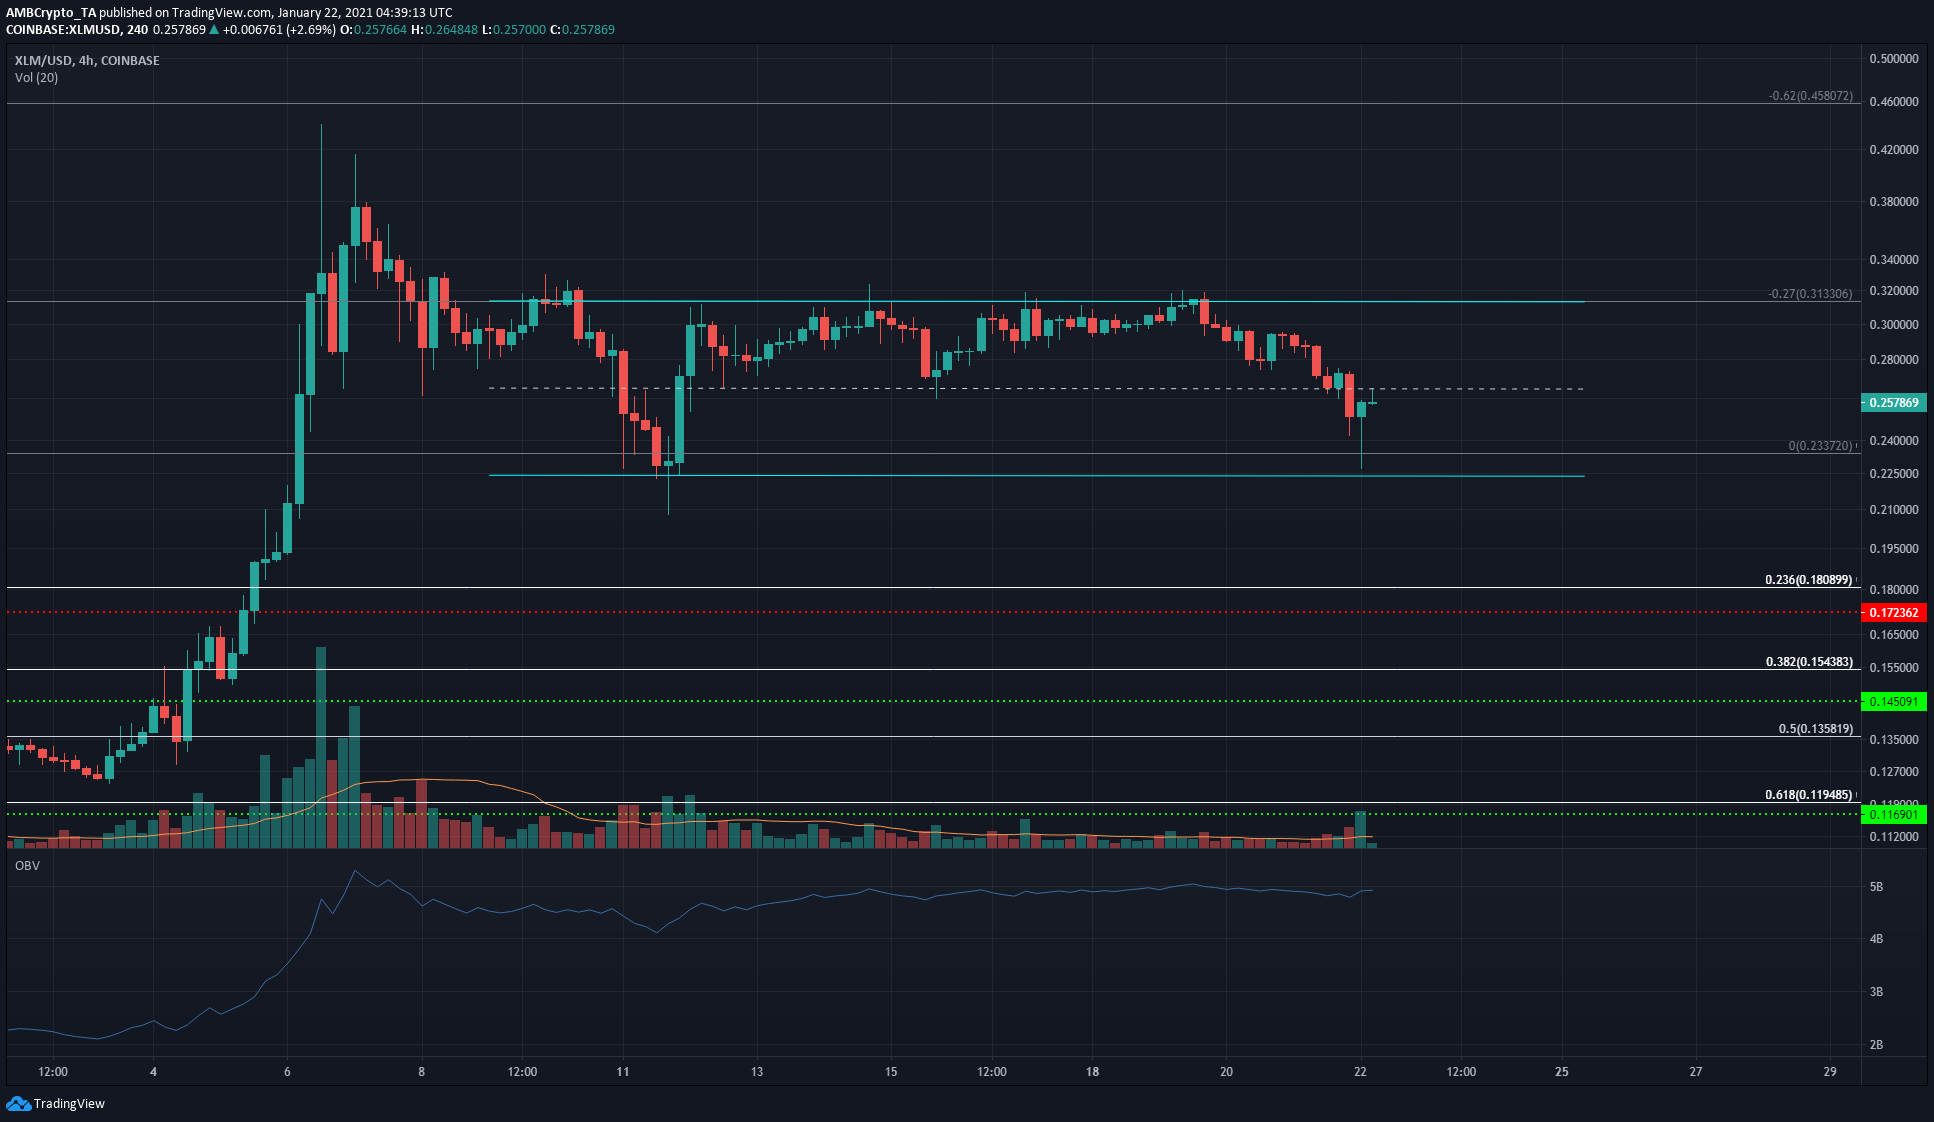The image size is (1934, 1122).
Task: Select the XLM/USD, 4h, COINBASE chart title
Action: [87, 61]
